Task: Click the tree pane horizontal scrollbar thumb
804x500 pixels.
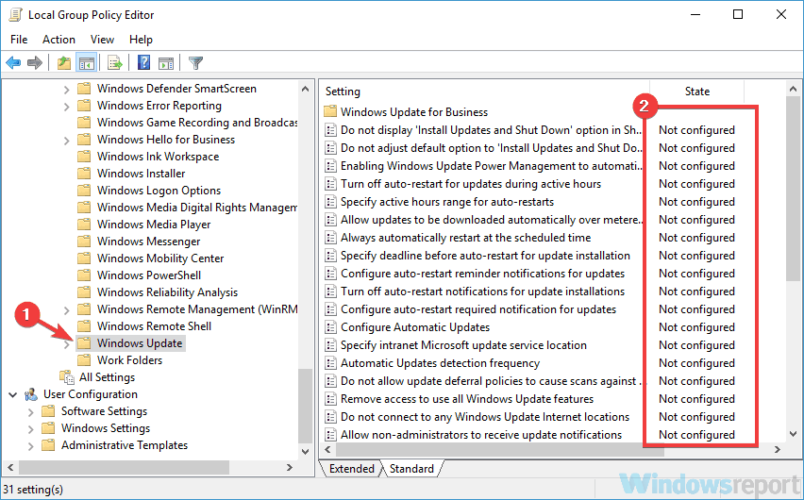Action: pos(124,467)
